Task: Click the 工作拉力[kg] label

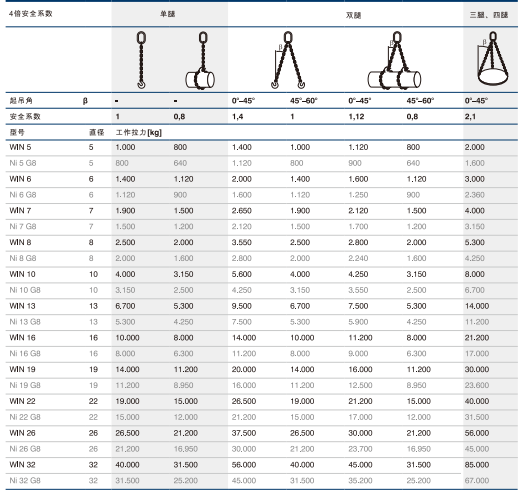Action: (139, 132)
